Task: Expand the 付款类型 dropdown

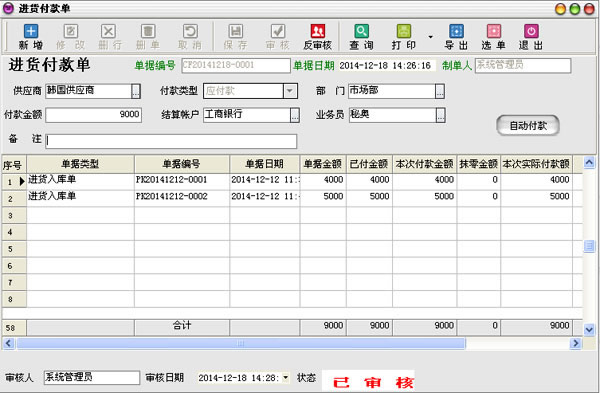Action: pos(290,91)
